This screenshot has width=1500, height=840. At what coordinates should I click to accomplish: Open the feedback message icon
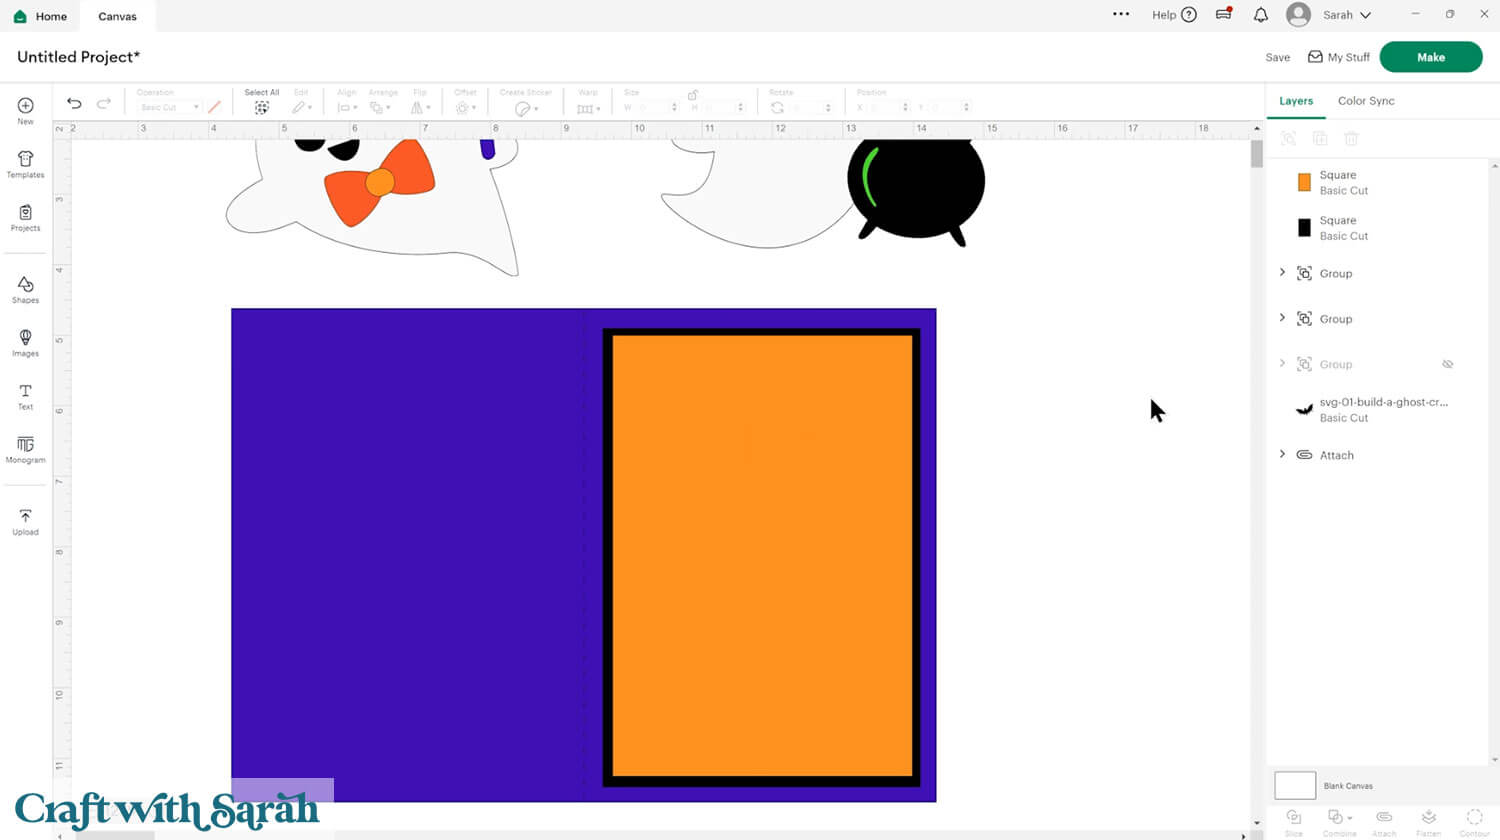coord(1223,14)
